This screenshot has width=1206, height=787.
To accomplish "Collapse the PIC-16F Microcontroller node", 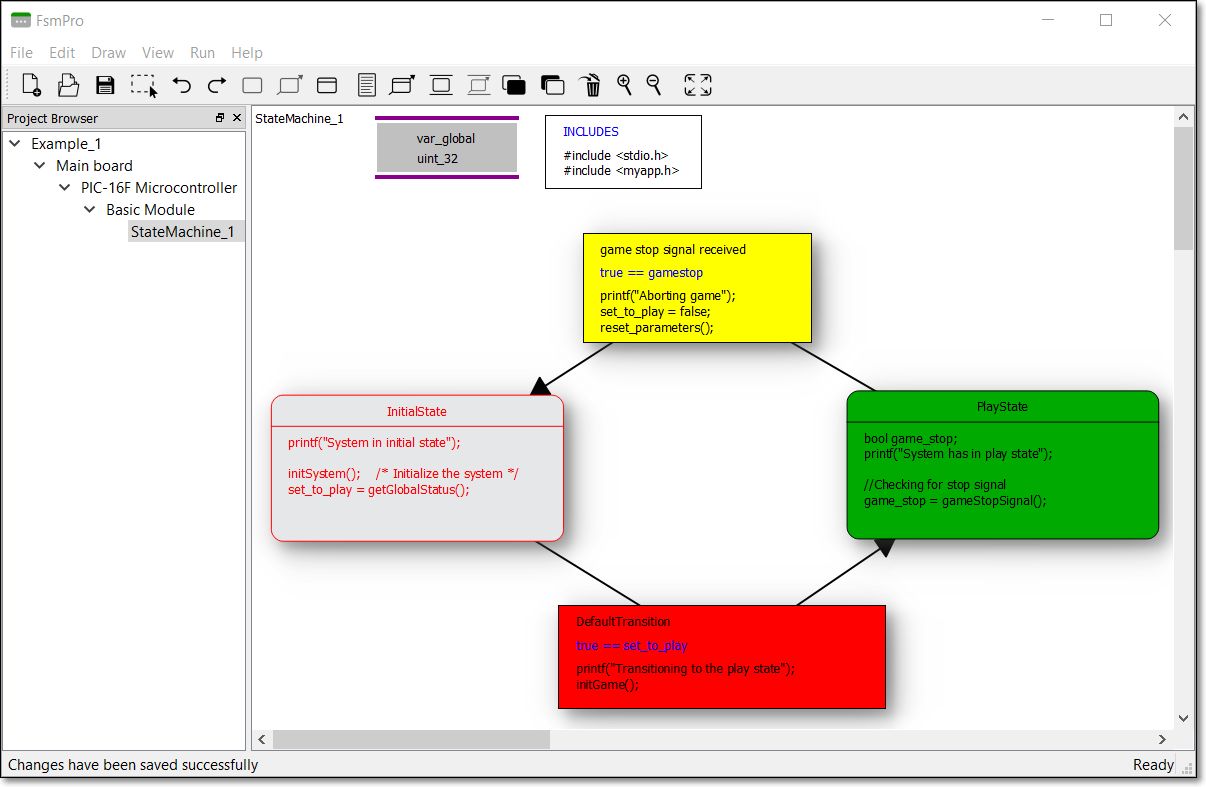I will [x=64, y=187].
